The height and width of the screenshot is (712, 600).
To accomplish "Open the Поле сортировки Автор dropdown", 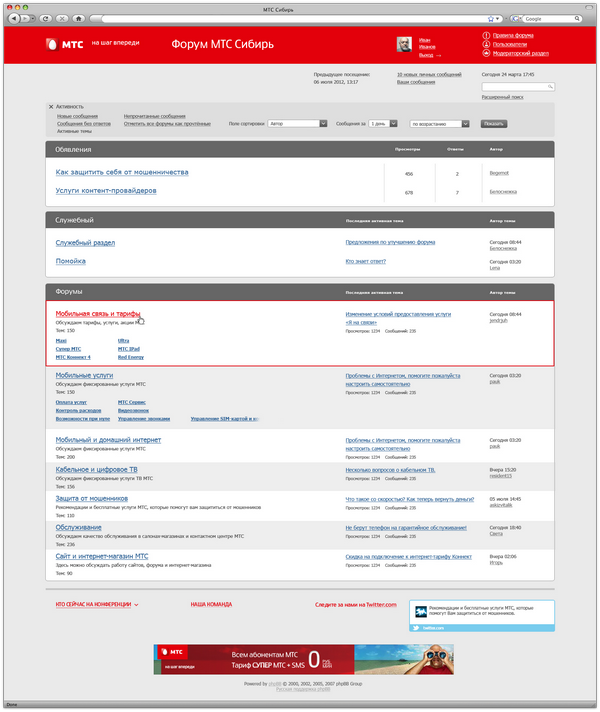I will tap(323, 124).
